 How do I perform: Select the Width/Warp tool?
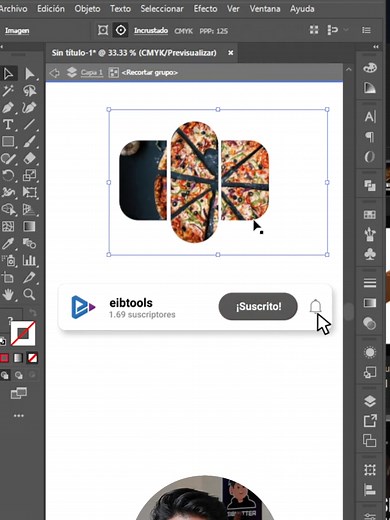coord(8,192)
